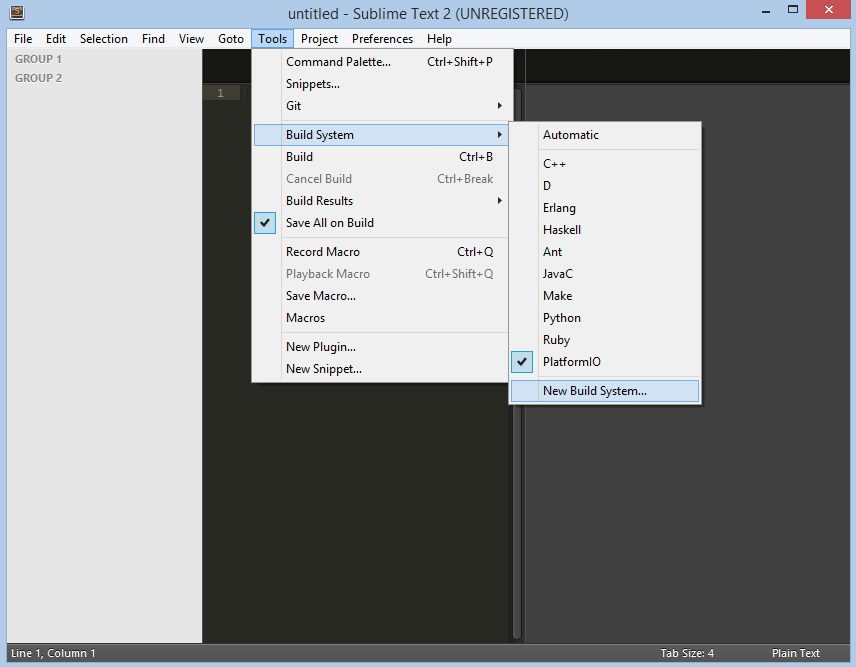856x667 pixels.
Task: Select Make build system
Action: click(x=605, y=296)
